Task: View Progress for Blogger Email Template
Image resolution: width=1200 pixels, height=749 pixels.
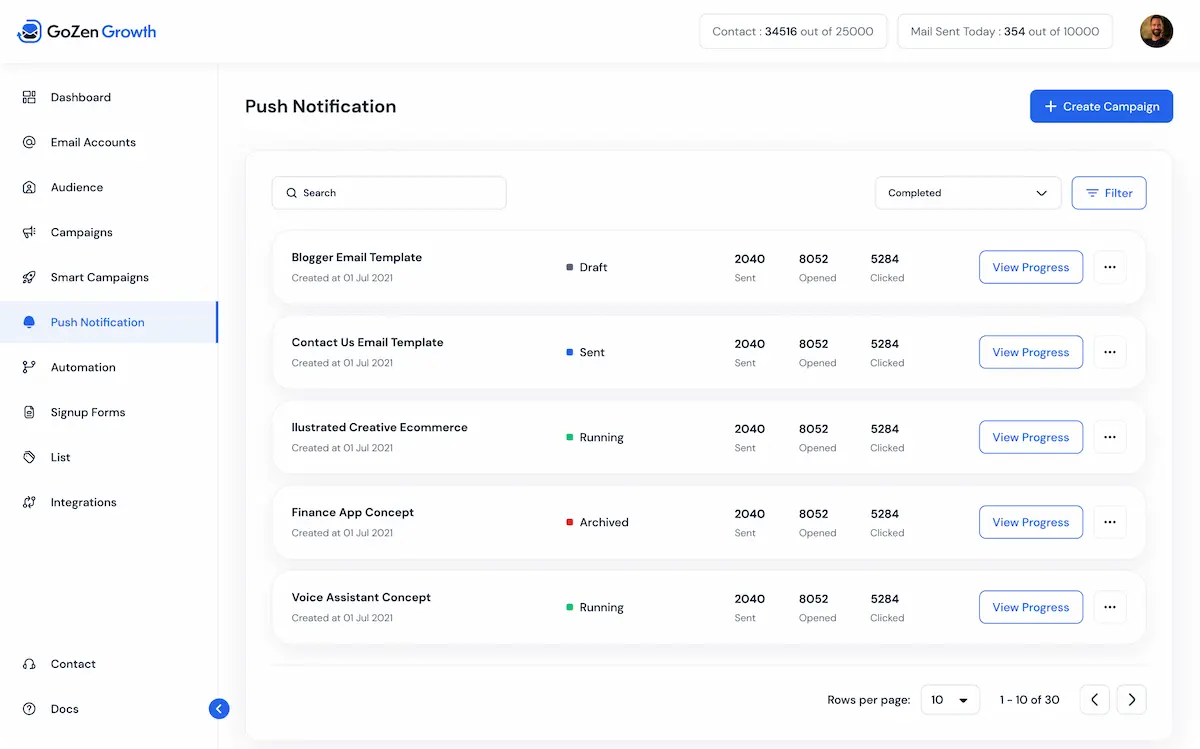Action: [x=1031, y=267]
